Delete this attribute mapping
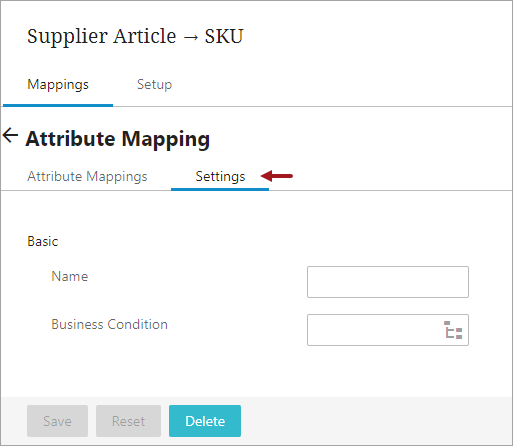 [x=205, y=421]
